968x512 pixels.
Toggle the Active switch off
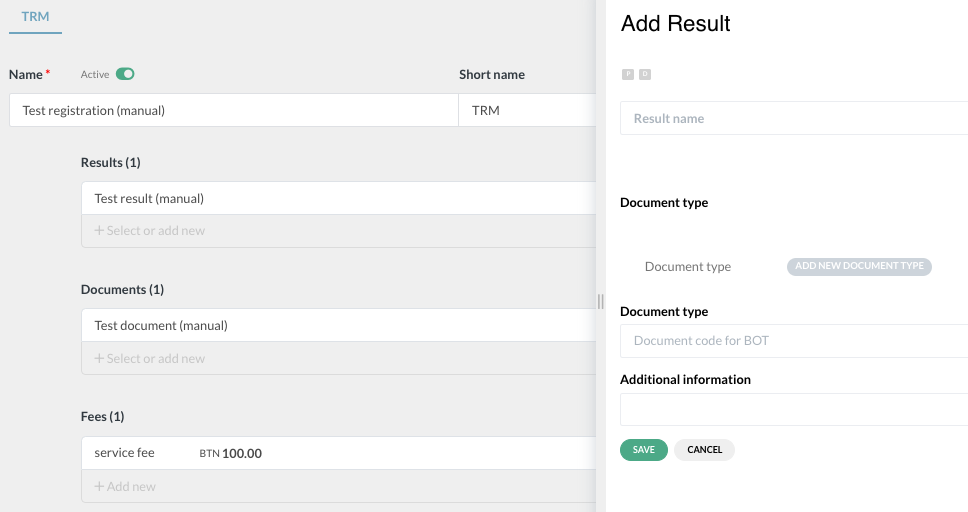click(x=125, y=74)
